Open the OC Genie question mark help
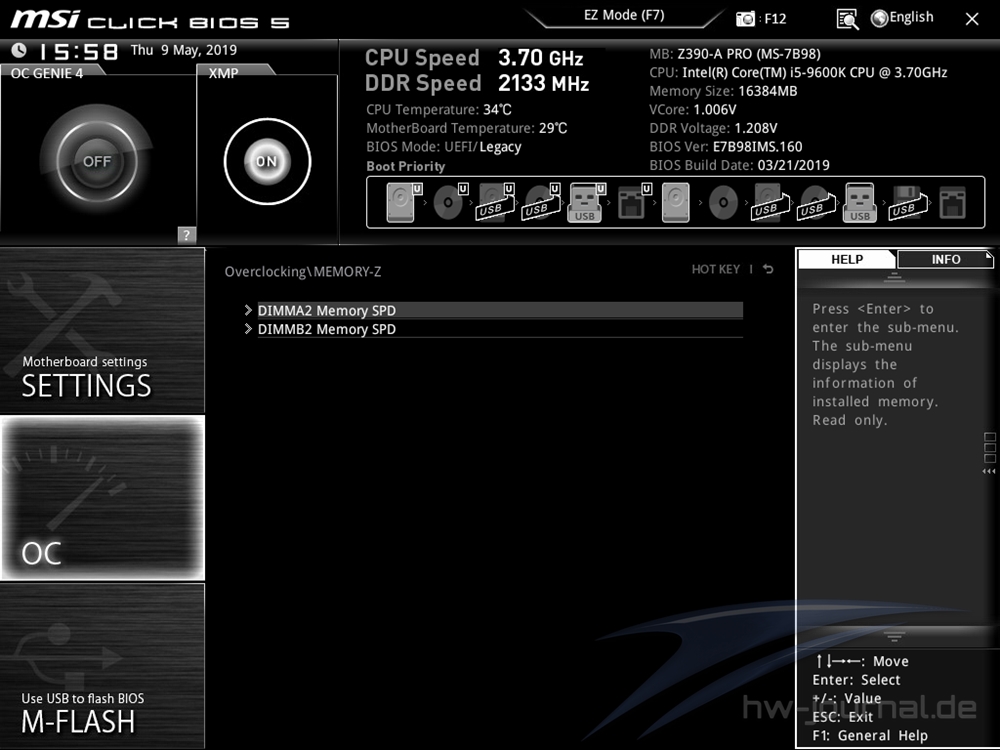 click(x=186, y=235)
